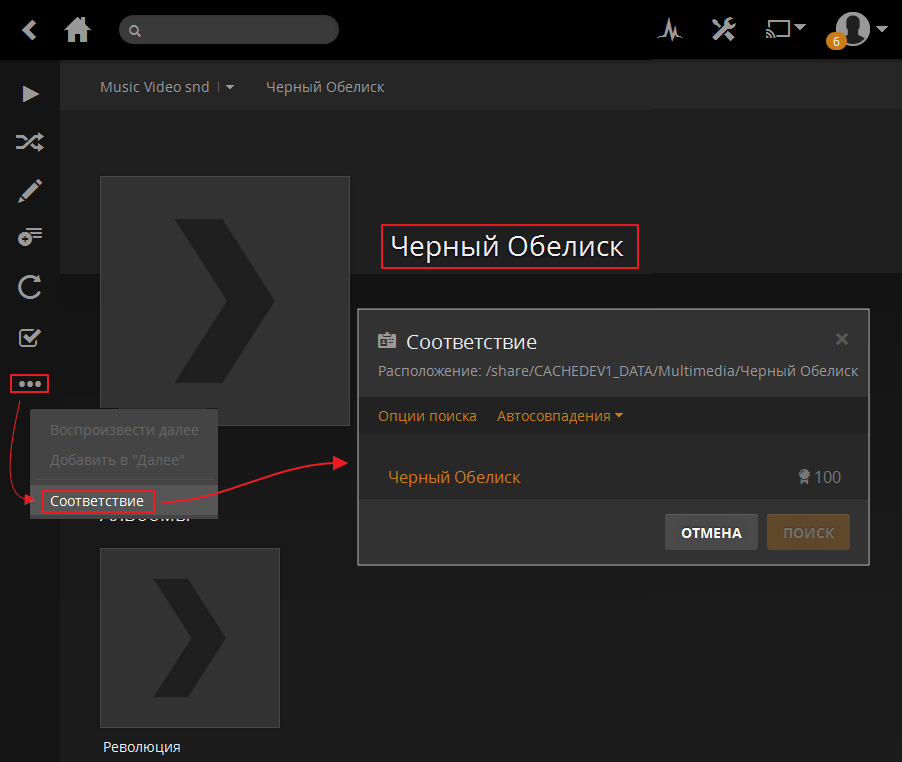Click the Соответствие dialog title icon
The width and height of the screenshot is (902, 762).
click(x=387, y=340)
